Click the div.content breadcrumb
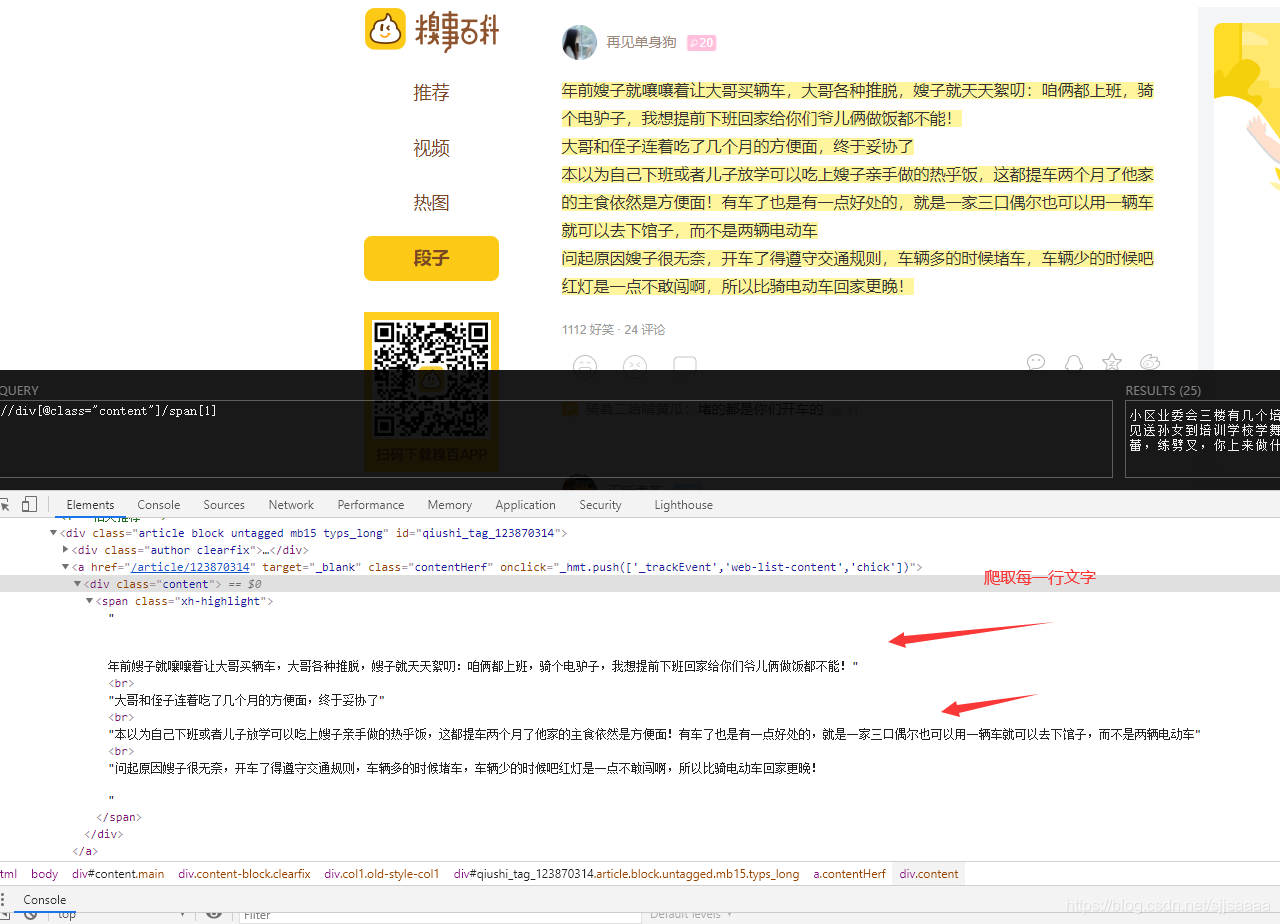1280x924 pixels. [x=929, y=874]
